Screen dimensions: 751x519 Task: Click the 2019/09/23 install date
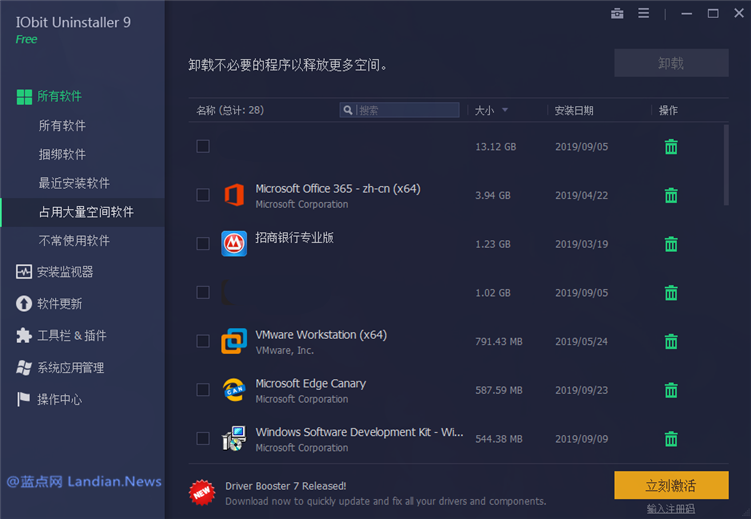(581, 391)
